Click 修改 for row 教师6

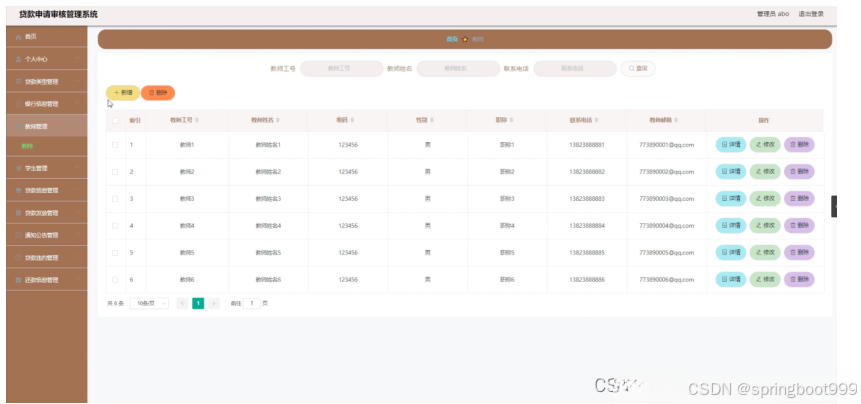[765, 279]
